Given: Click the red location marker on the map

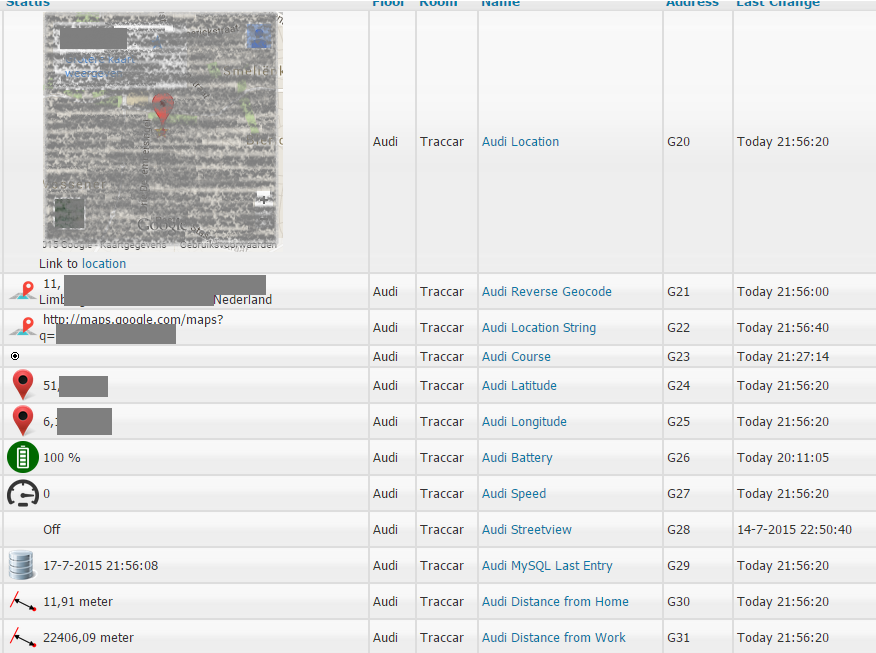Looking at the screenshot, I should (x=163, y=110).
